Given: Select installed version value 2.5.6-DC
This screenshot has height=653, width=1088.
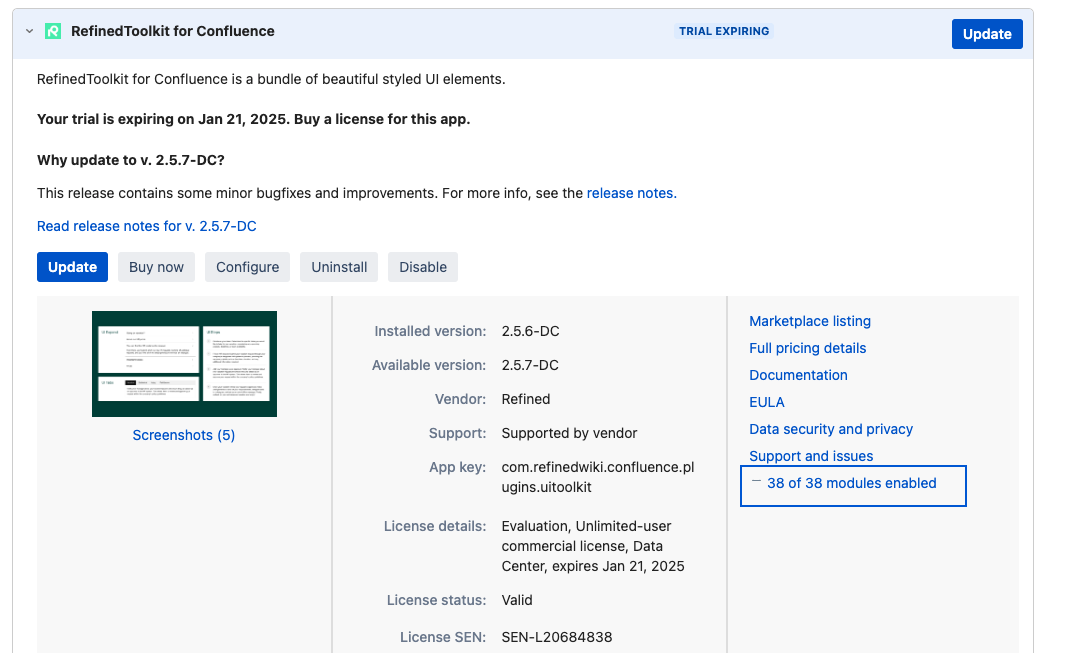Looking at the screenshot, I should 530,332.
